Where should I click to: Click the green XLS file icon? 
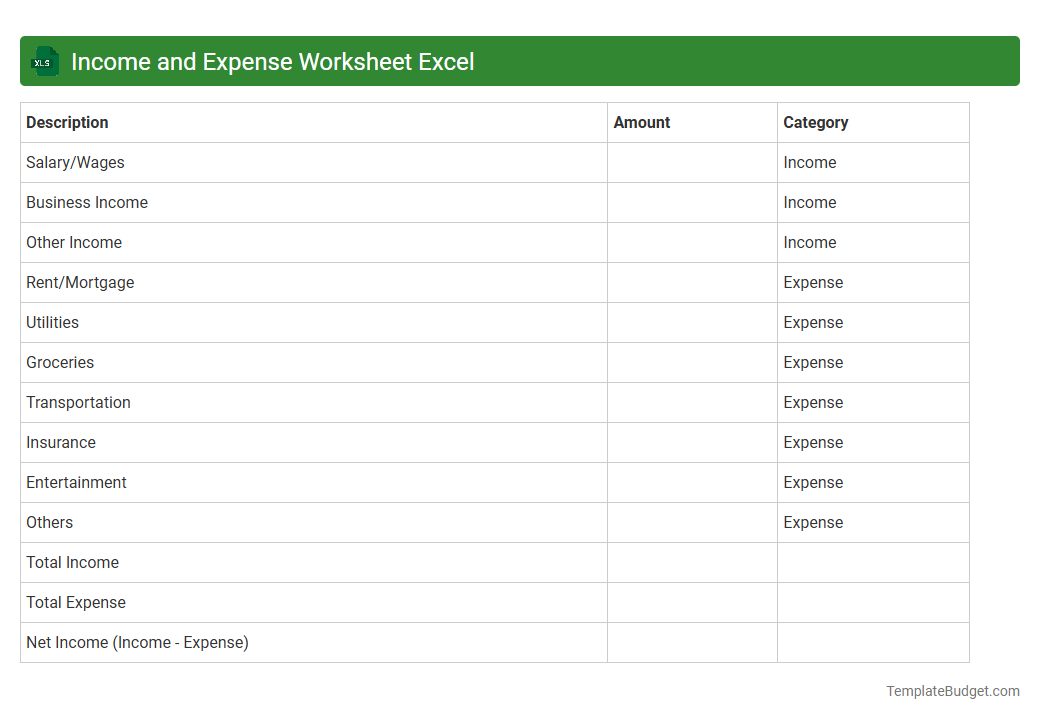(x=44, y=61)
